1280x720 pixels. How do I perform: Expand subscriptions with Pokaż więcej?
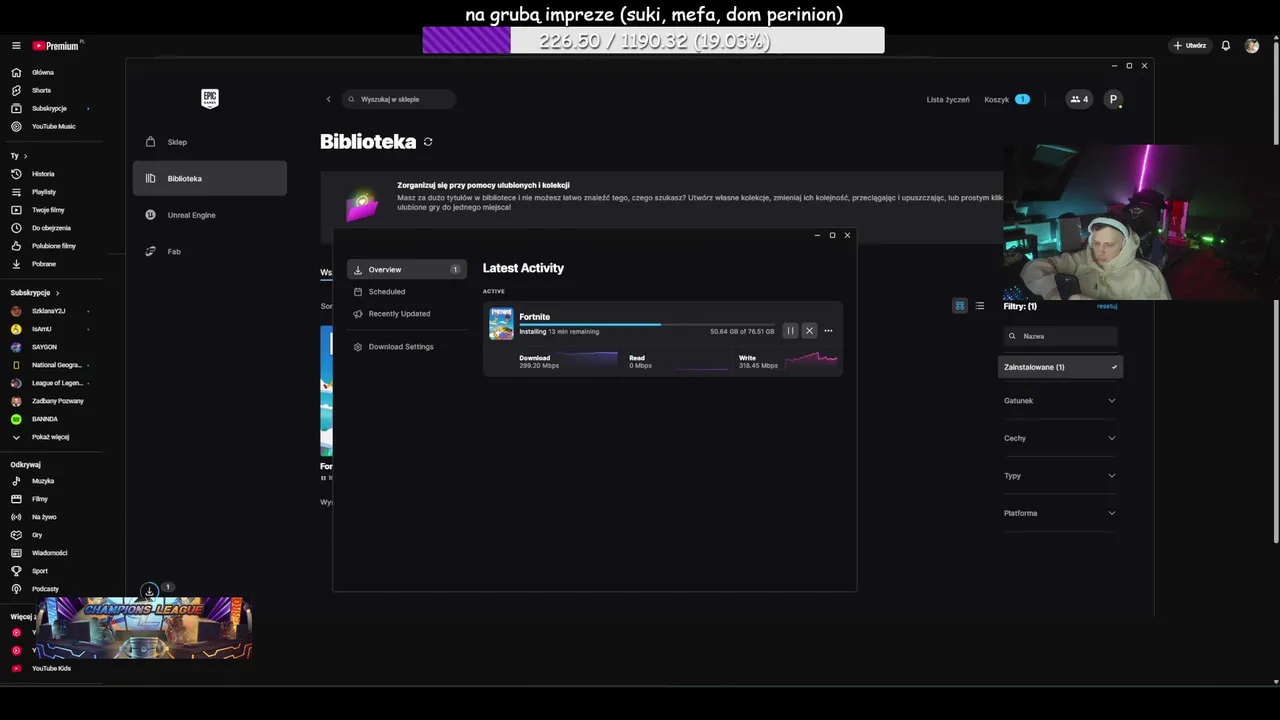point(52,437)
